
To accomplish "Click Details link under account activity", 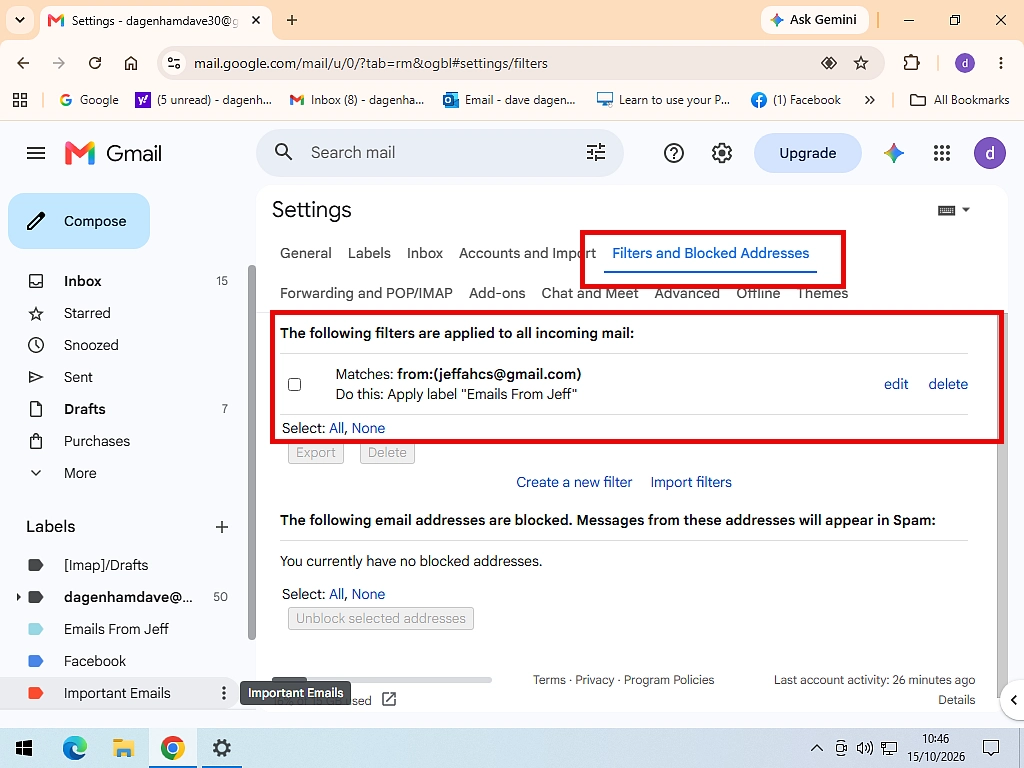I will click(x=957, y=699).
